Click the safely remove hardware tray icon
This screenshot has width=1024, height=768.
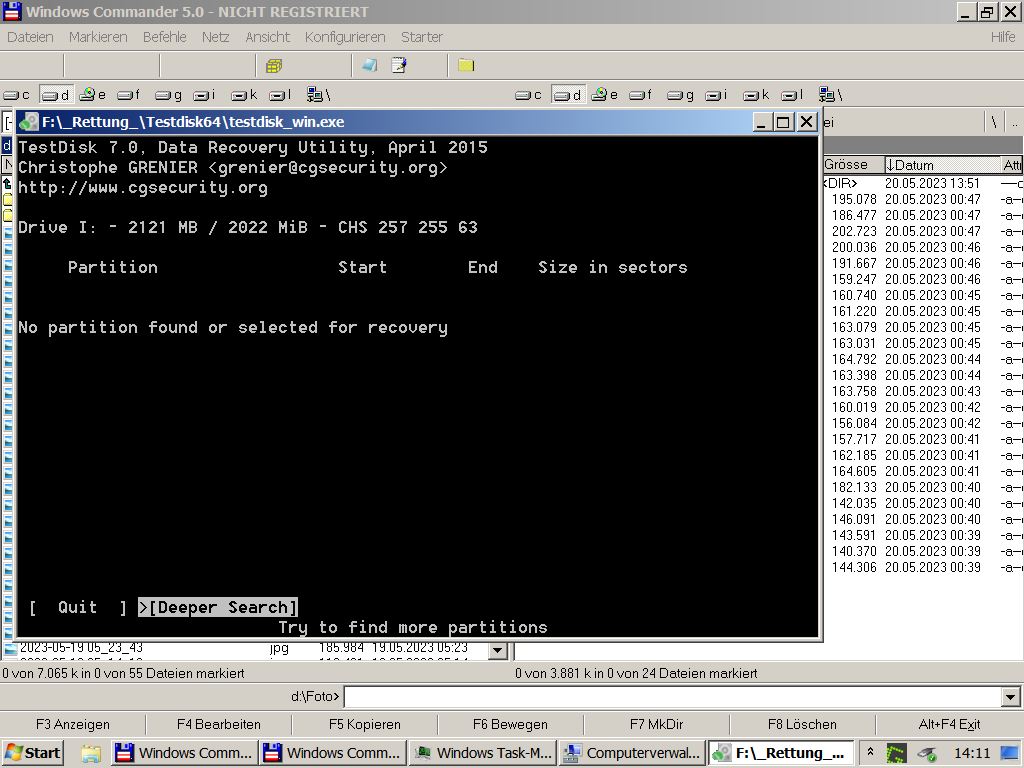click(x=926, y=754)
